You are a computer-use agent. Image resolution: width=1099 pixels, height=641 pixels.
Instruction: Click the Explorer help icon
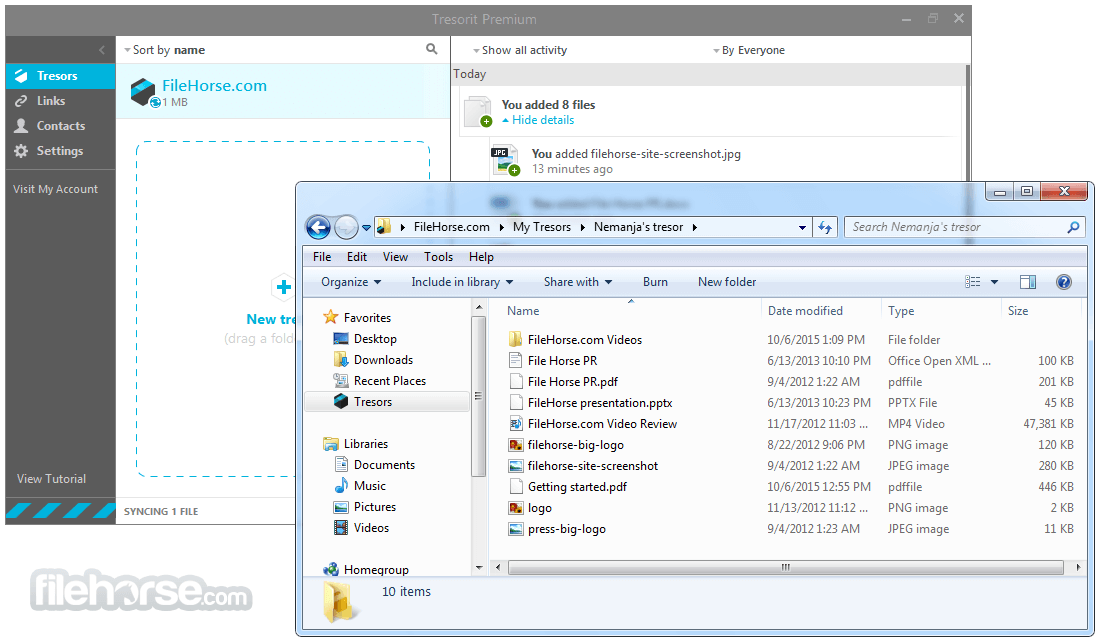(x=1063, y=282)
